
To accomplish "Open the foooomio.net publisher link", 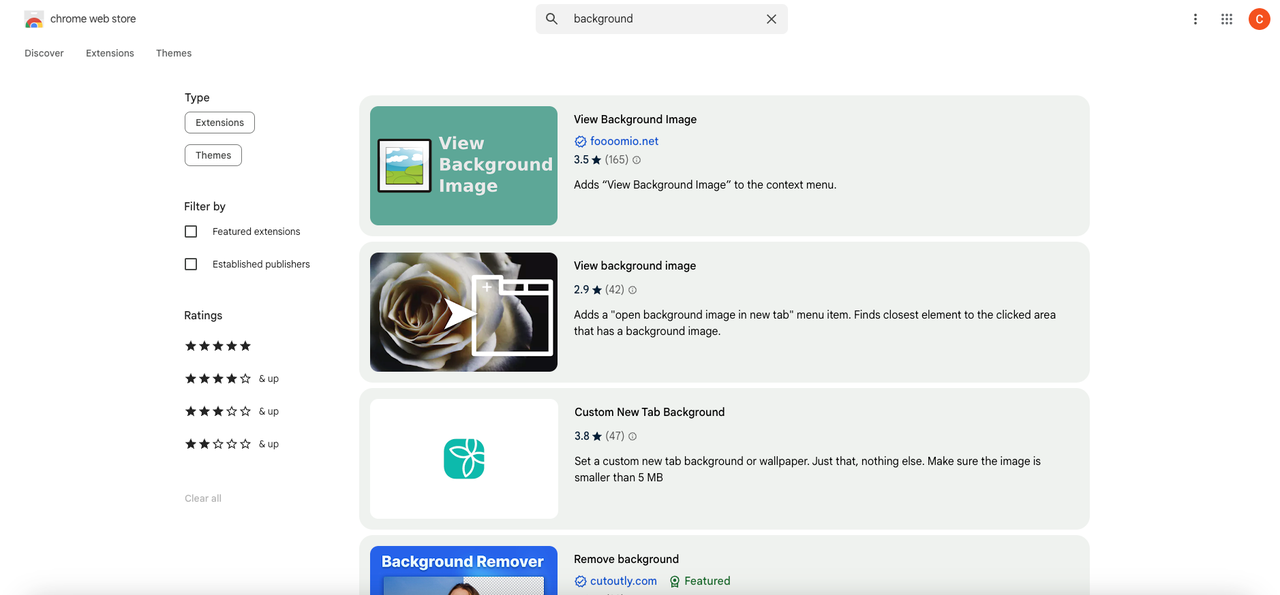I will (624, 142).
